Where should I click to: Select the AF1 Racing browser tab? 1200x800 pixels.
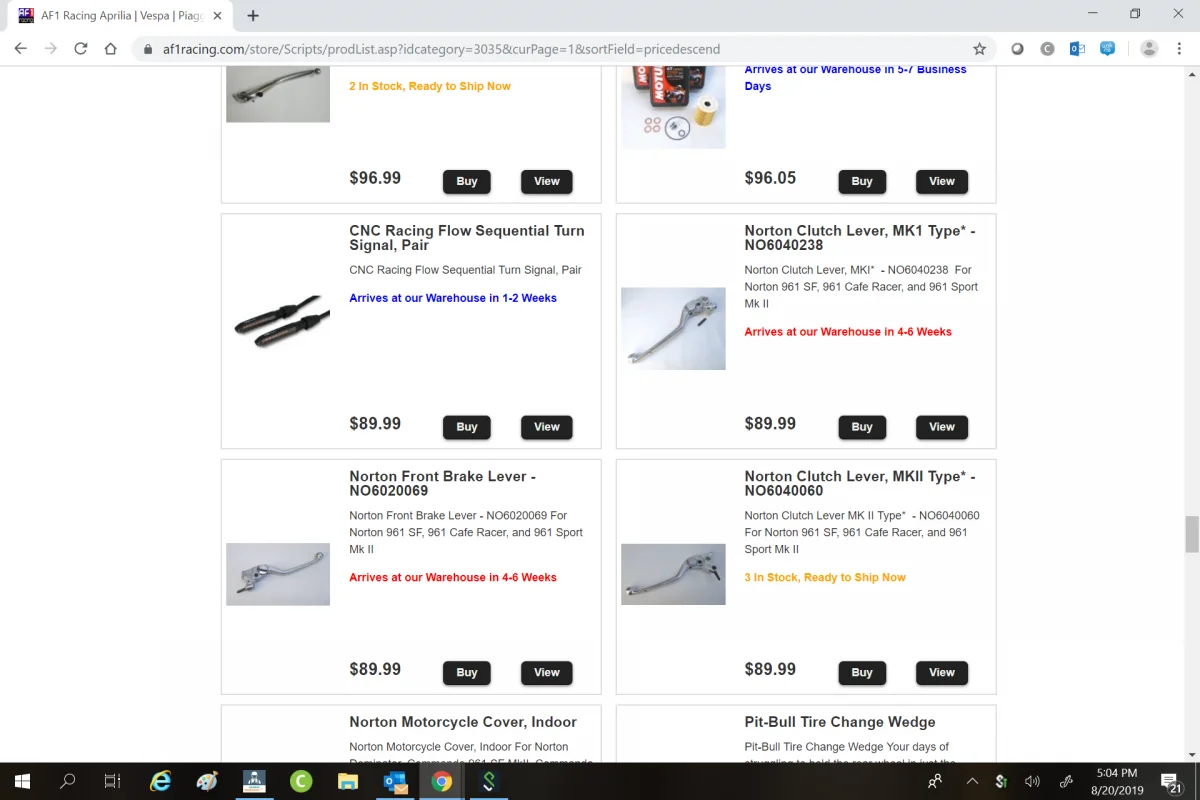(118, 16)
